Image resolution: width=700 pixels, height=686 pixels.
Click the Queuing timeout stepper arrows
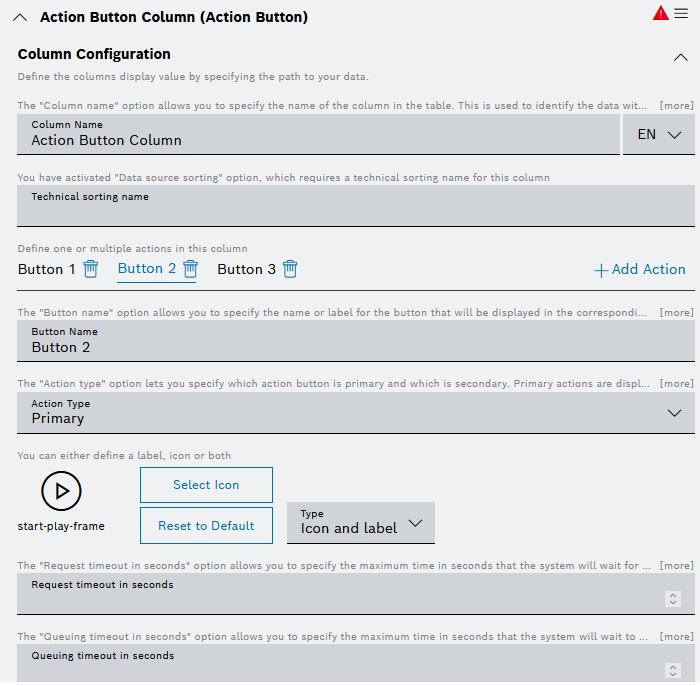[673, 670]
